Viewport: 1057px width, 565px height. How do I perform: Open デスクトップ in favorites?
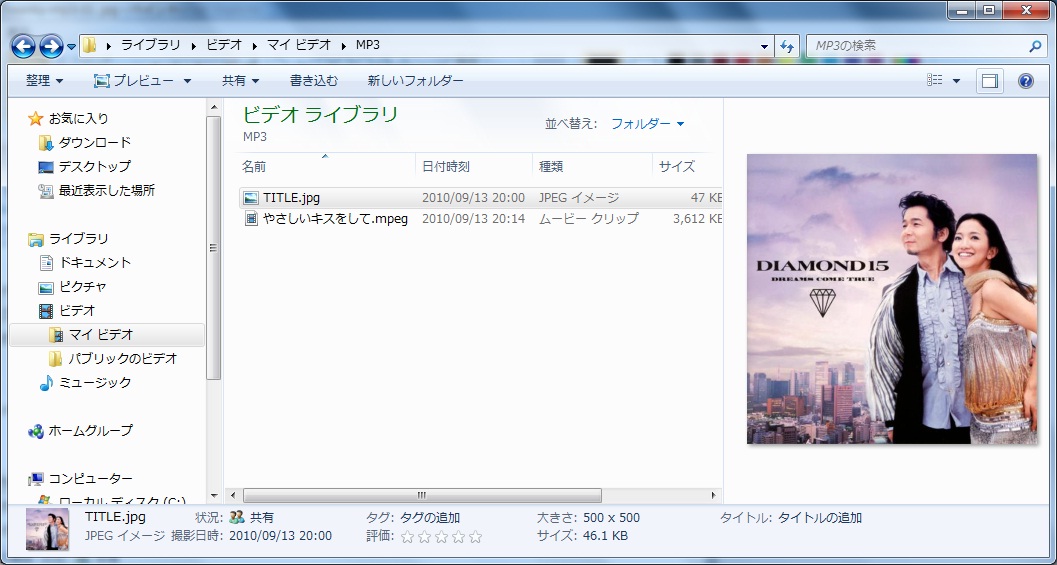point(94,167)
